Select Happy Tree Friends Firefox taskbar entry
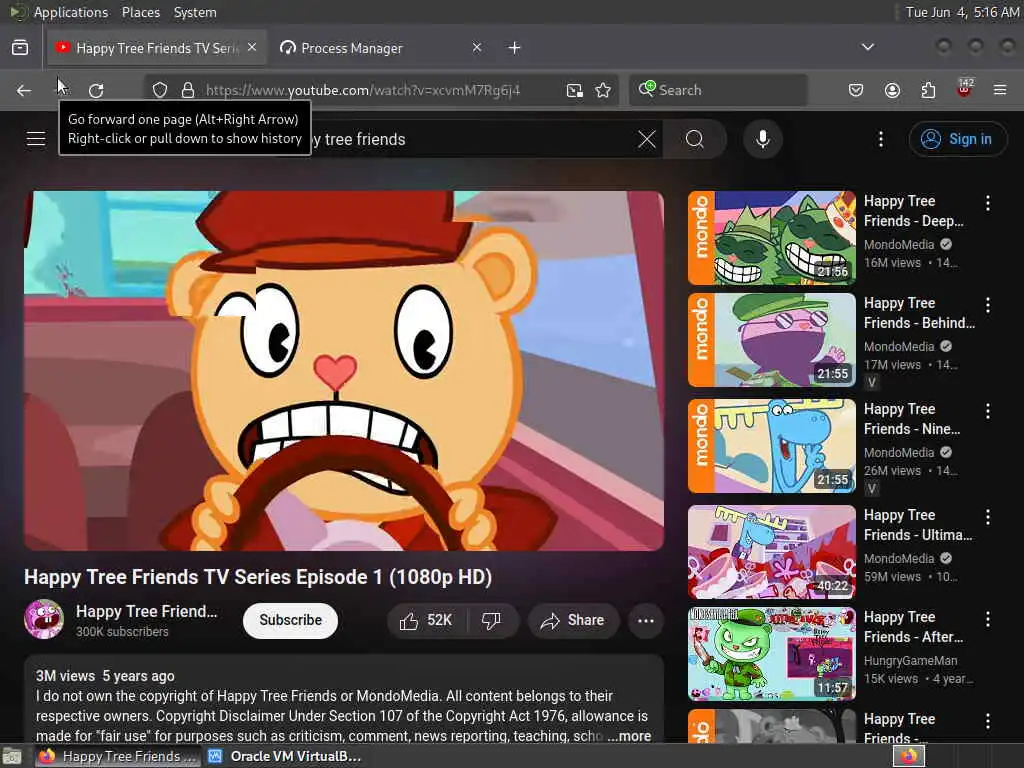1024x768 pixels. click(x=118, y=756)
